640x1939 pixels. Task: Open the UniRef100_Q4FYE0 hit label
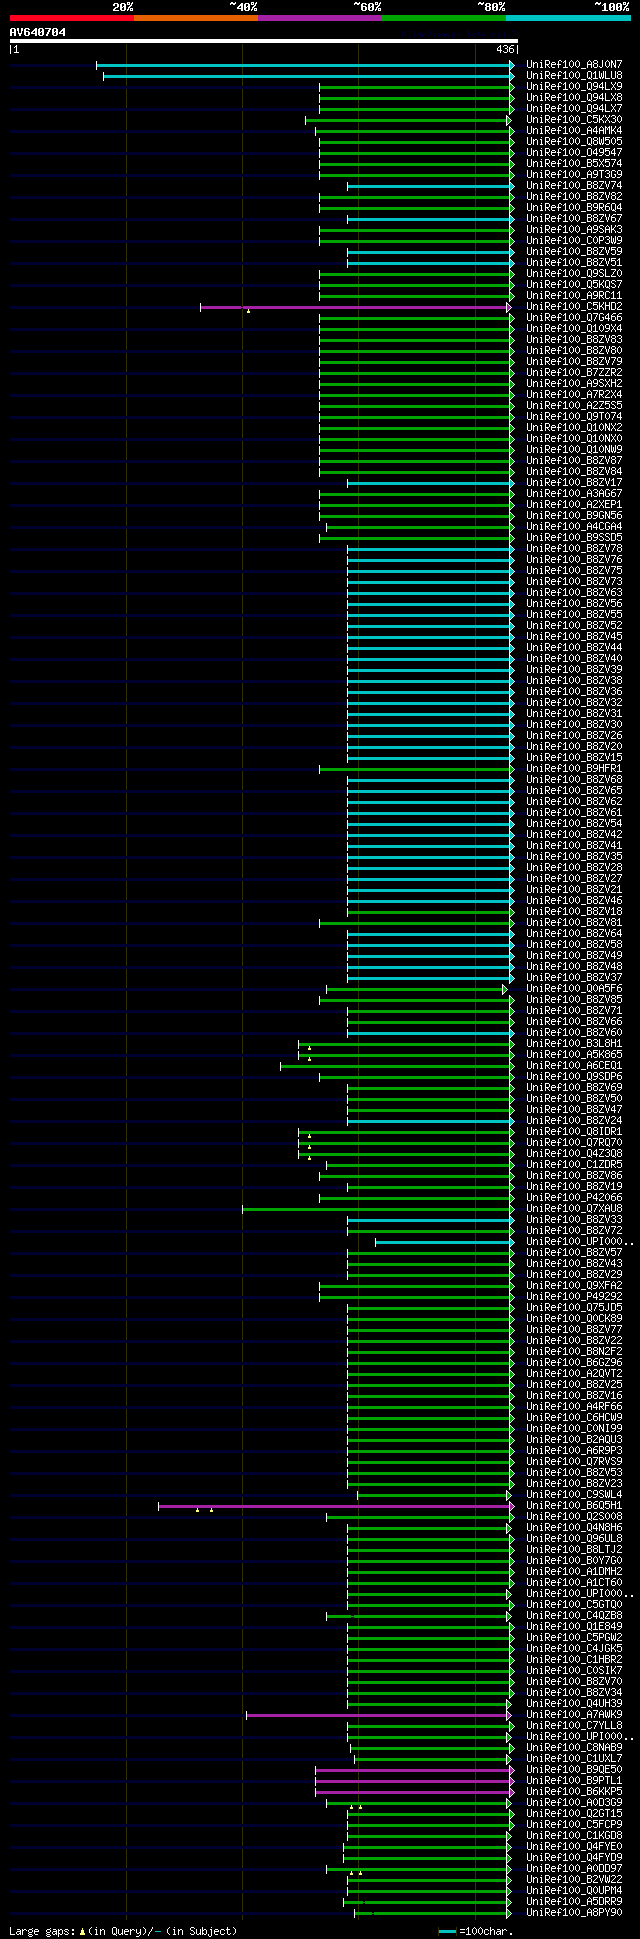point(574,1847)
